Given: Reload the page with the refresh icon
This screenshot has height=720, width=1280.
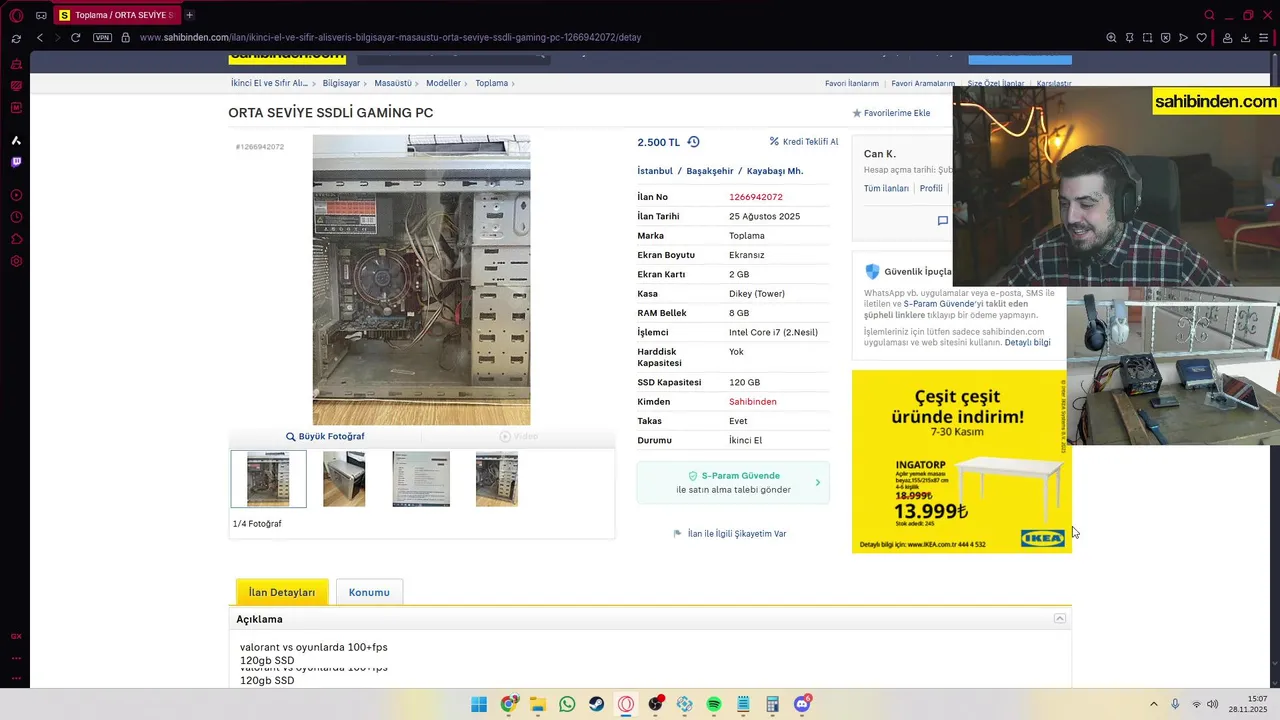Looking at the screenshot, I should [75, 38].
